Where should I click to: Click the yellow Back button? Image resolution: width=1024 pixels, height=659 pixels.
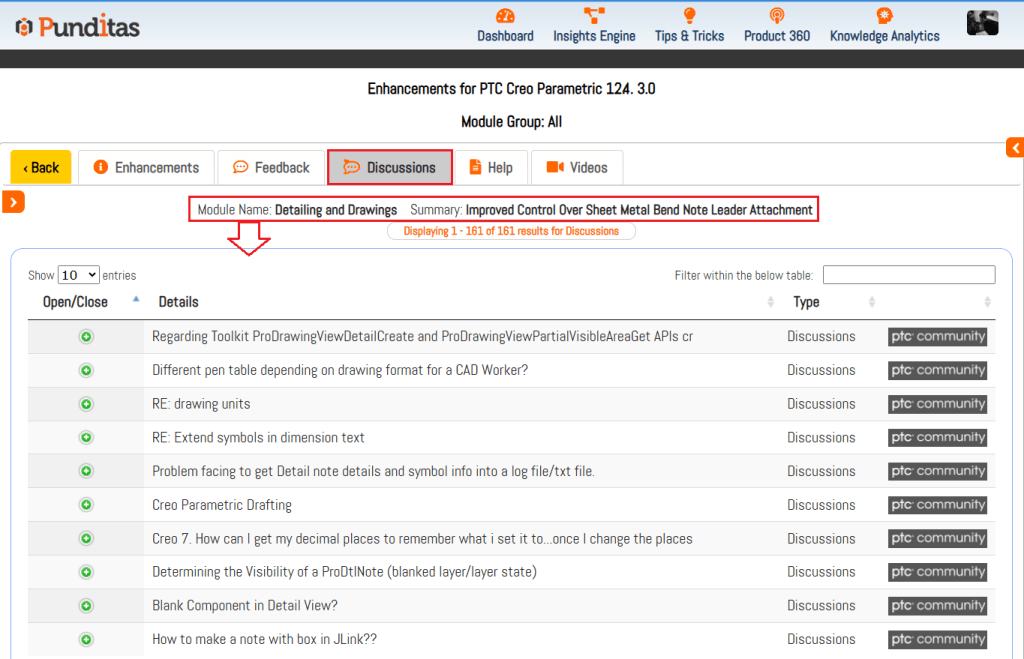(41, 168)
